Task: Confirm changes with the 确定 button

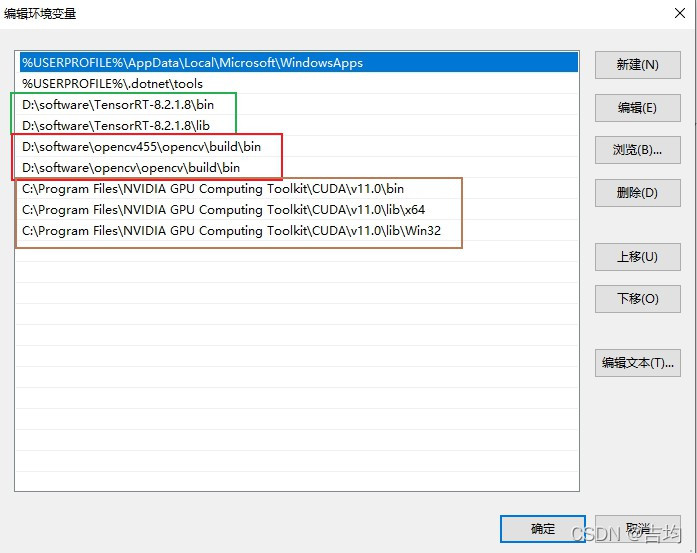Action: (x=543, y=529)
